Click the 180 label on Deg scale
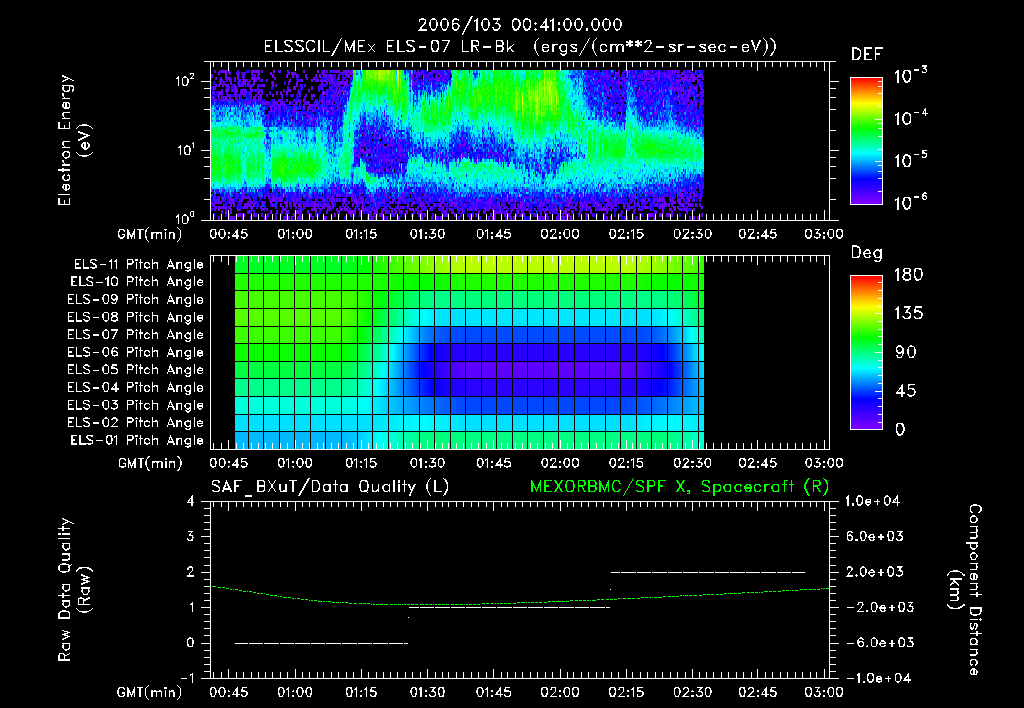The height and width of the screenshot is (708, 1024). [x=908, y=274]
